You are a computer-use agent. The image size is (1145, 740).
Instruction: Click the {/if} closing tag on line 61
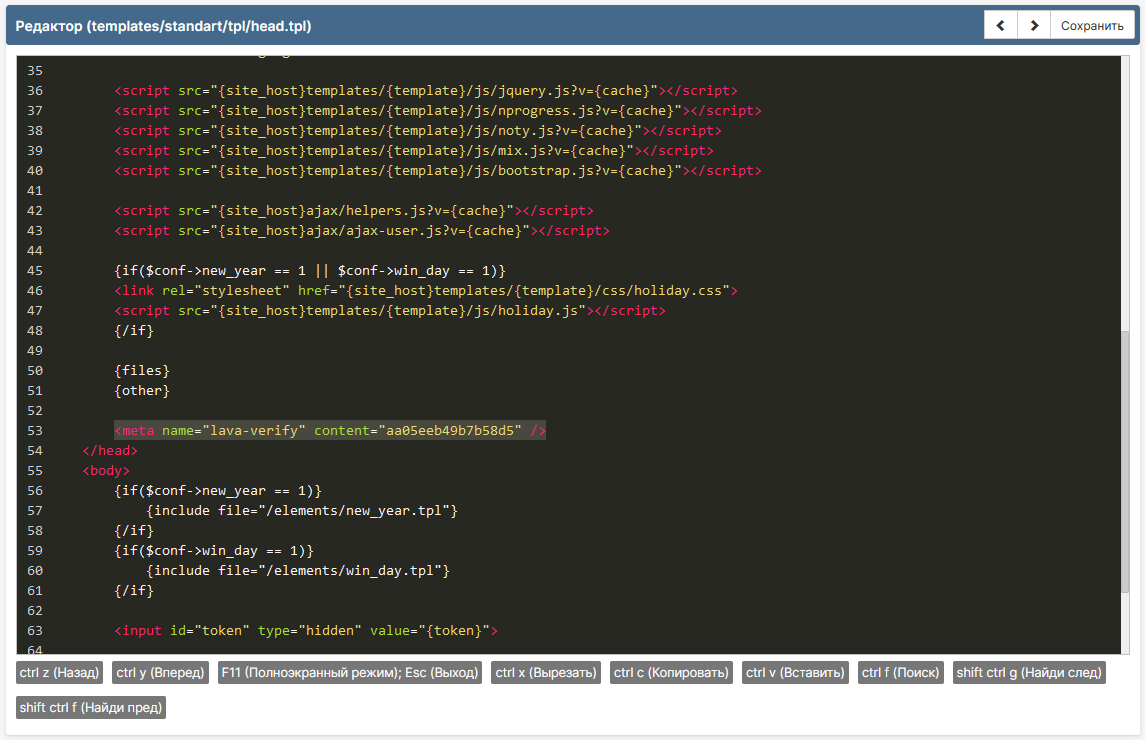(134, 590)
